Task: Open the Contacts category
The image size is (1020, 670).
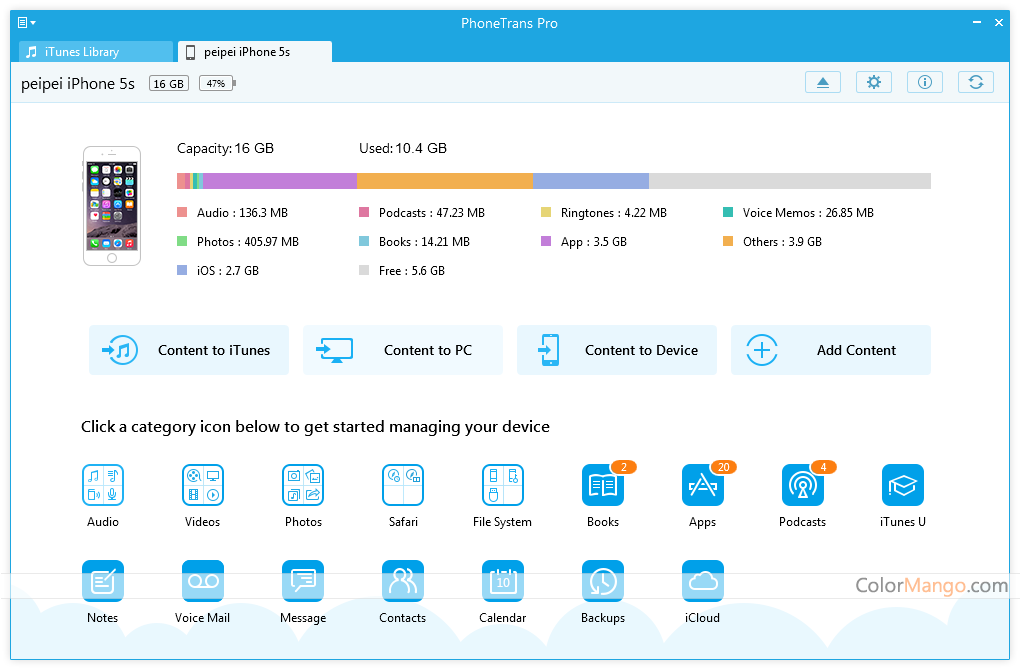Action: pos(403,581)
